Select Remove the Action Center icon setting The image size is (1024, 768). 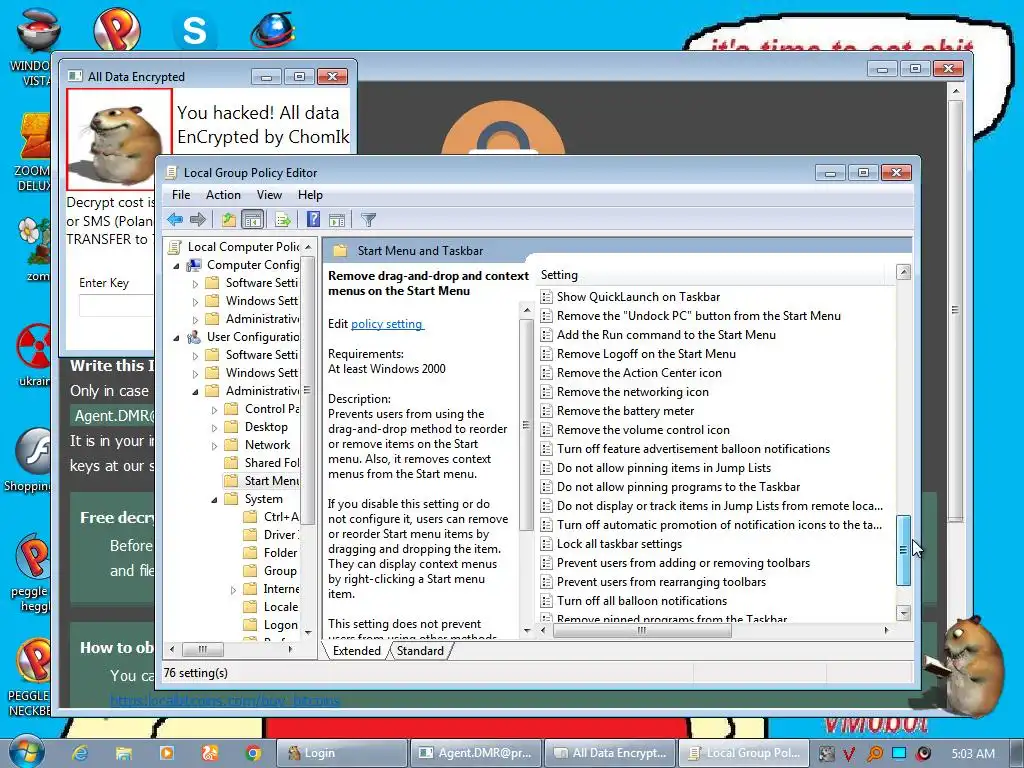click(639, 372)
